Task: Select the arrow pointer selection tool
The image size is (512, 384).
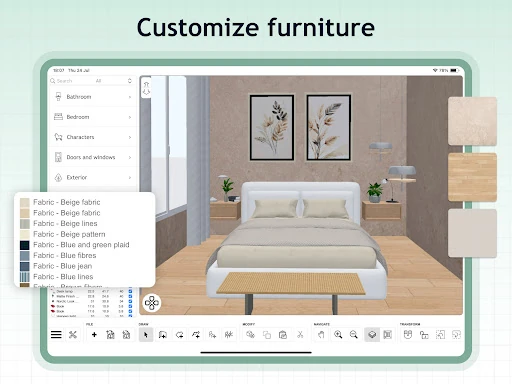Action: 146,335
